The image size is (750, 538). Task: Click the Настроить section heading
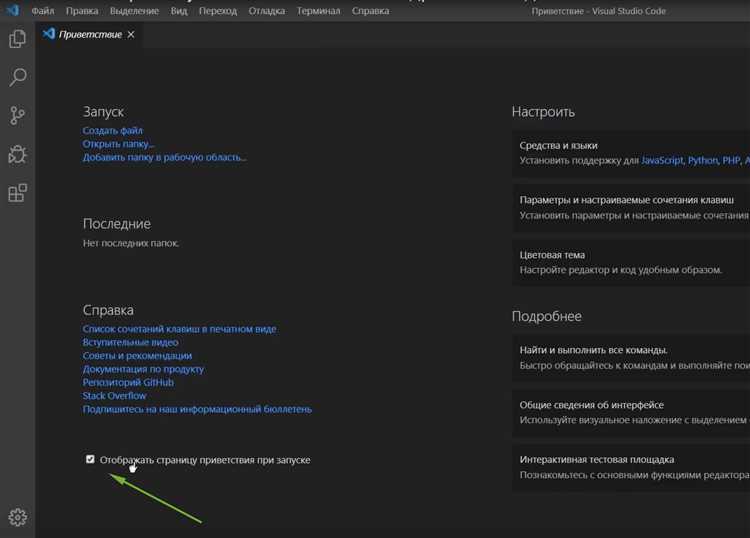point(543,112)
